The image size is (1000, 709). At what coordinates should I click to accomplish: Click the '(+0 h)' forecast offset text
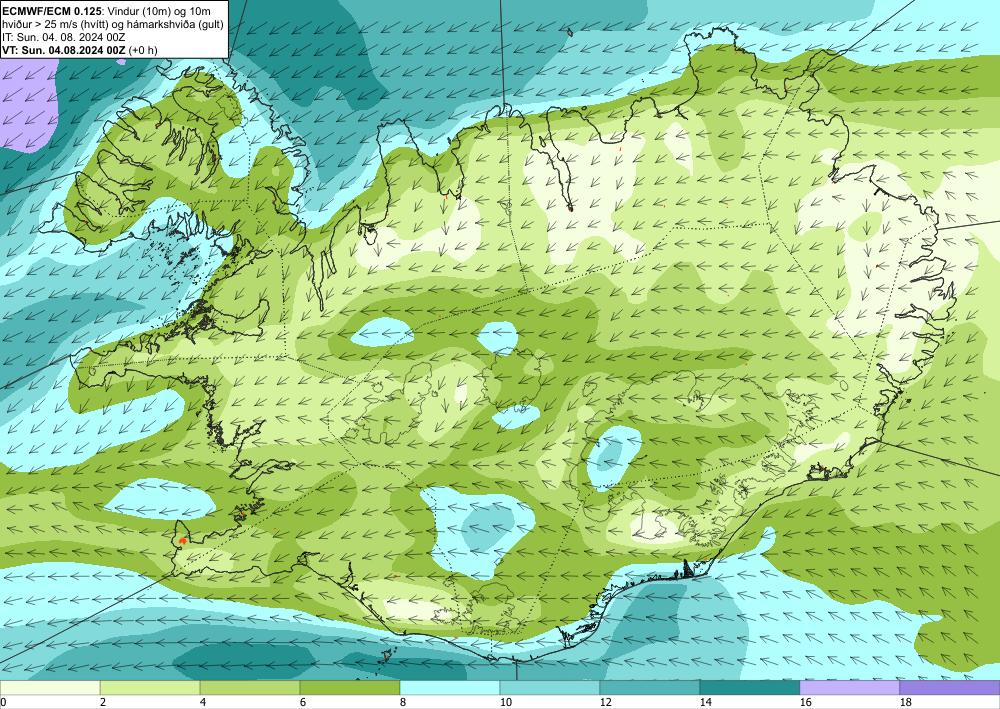[143, 50]
